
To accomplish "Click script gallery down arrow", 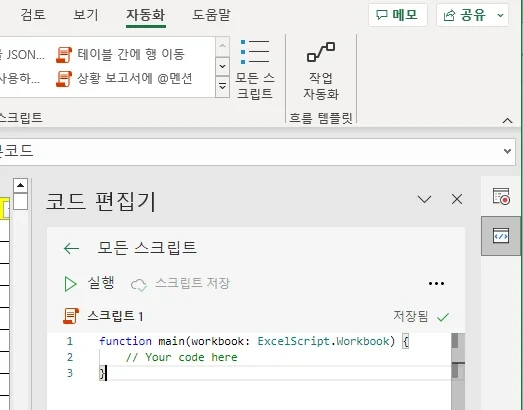I will coord(222,66).
